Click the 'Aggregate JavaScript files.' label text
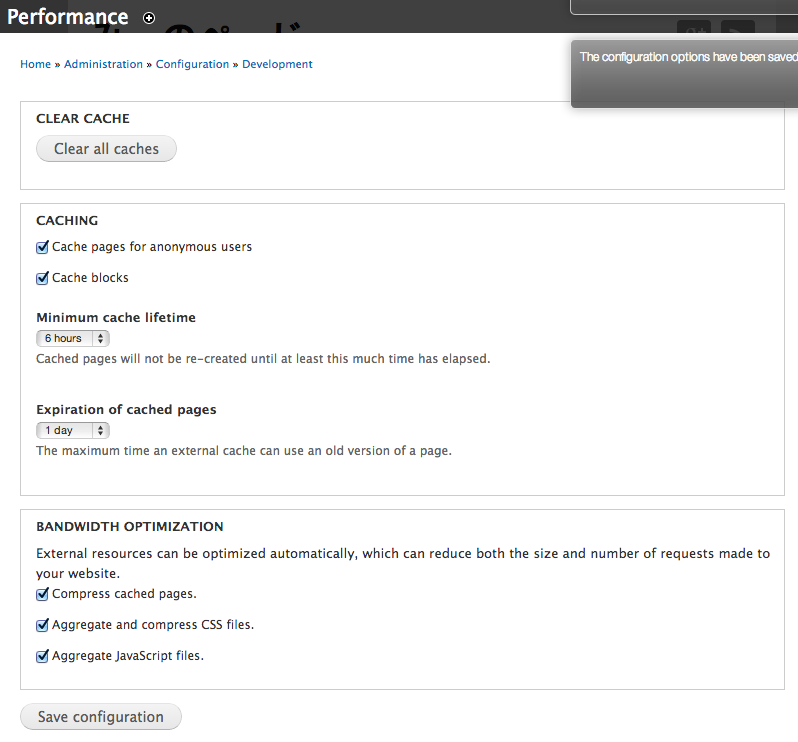This screenshot has width=798, height=742. click(x=128, y=657)
